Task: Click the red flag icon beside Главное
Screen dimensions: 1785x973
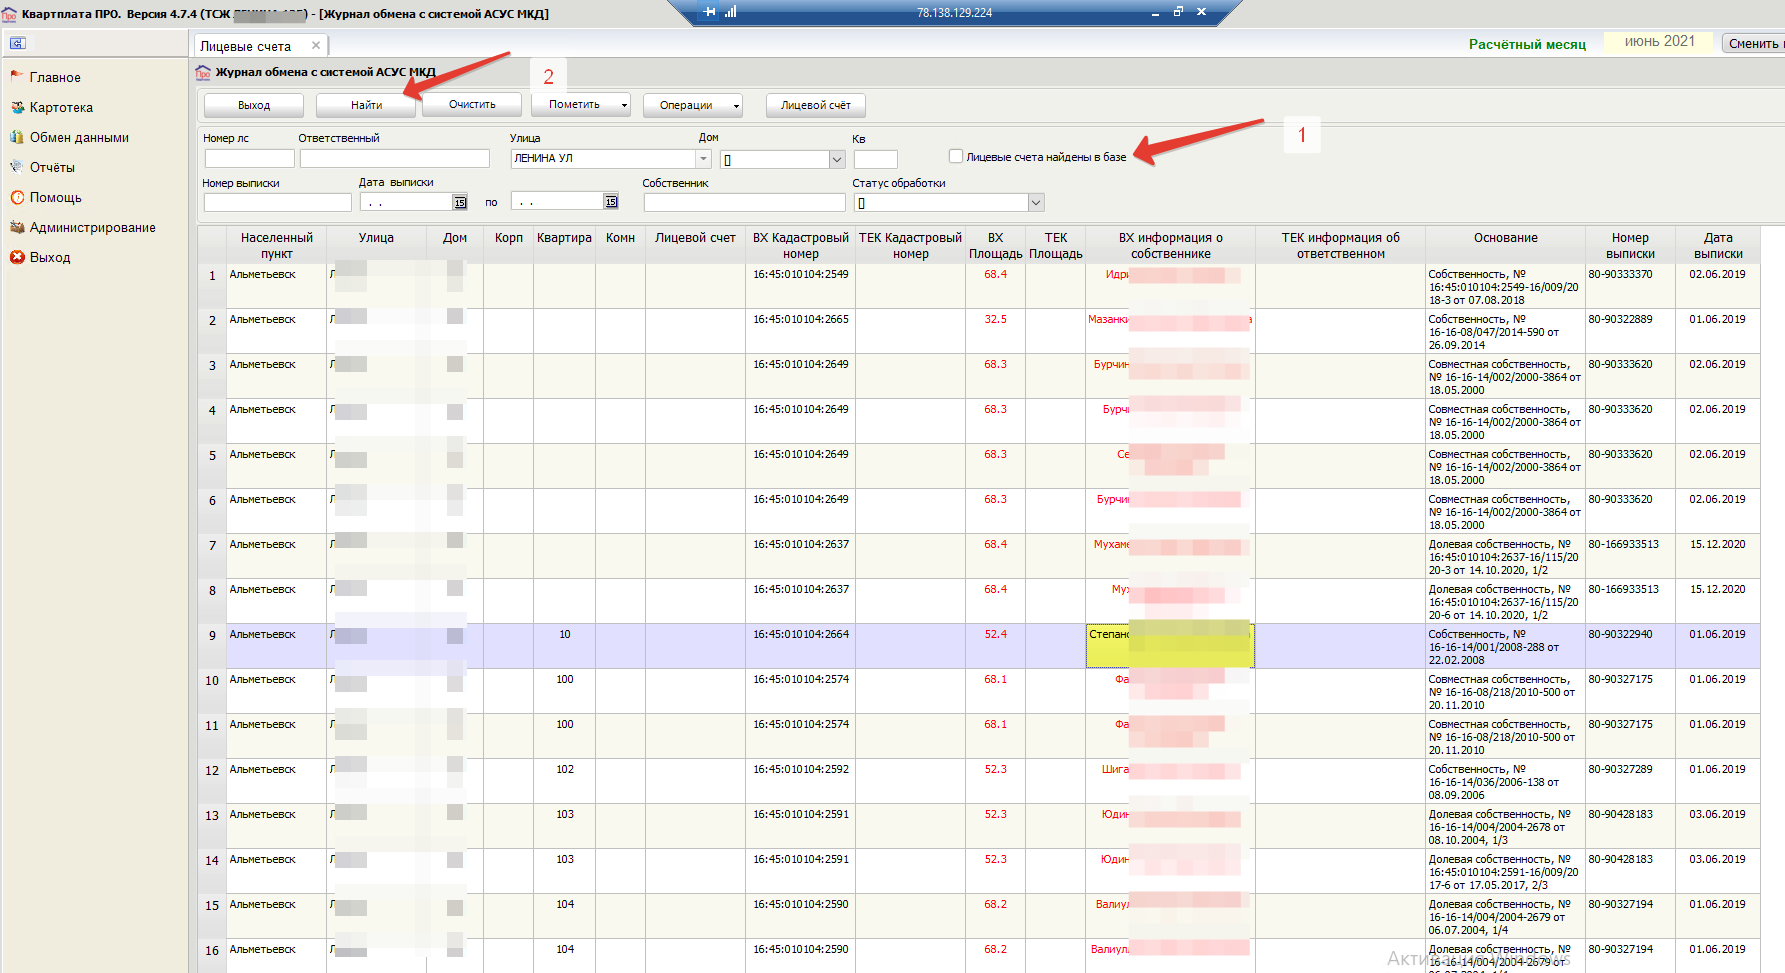Action: tap(17, 76)
